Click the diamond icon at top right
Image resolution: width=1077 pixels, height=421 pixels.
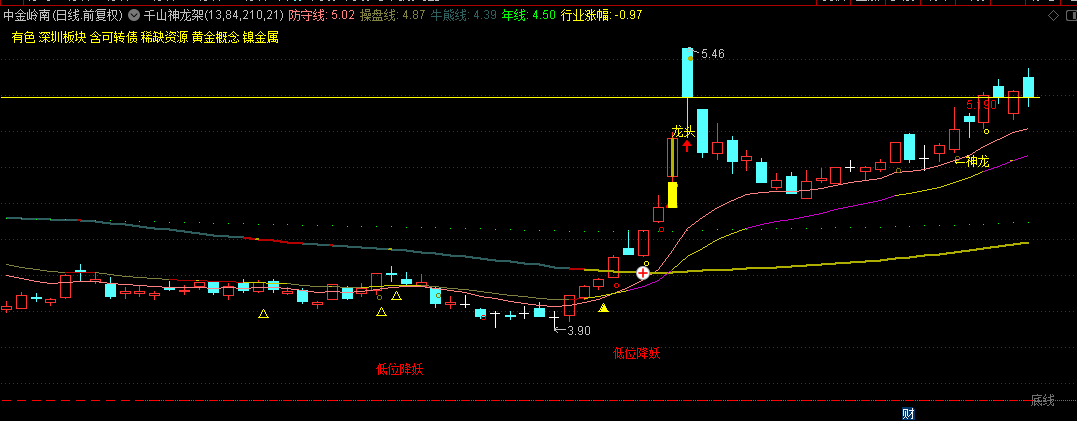[1052, 15]
